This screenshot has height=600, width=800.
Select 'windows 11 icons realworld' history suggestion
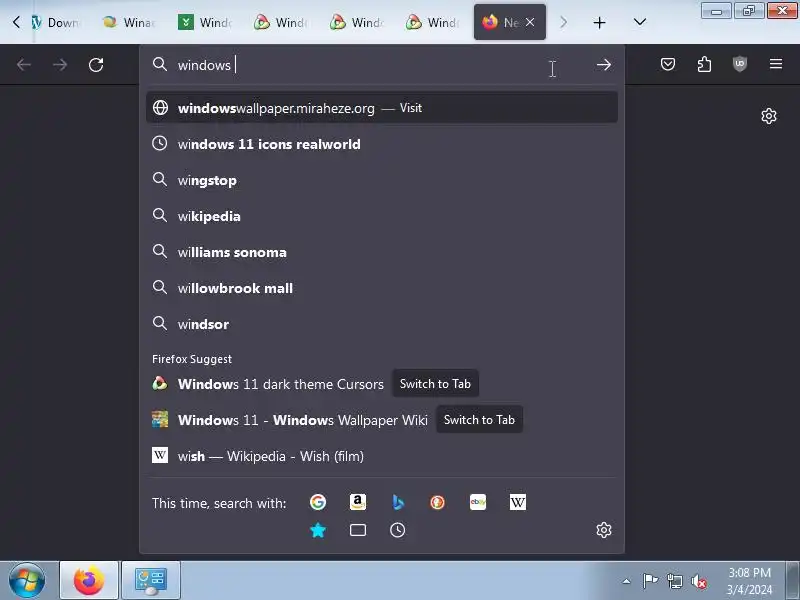382,144
